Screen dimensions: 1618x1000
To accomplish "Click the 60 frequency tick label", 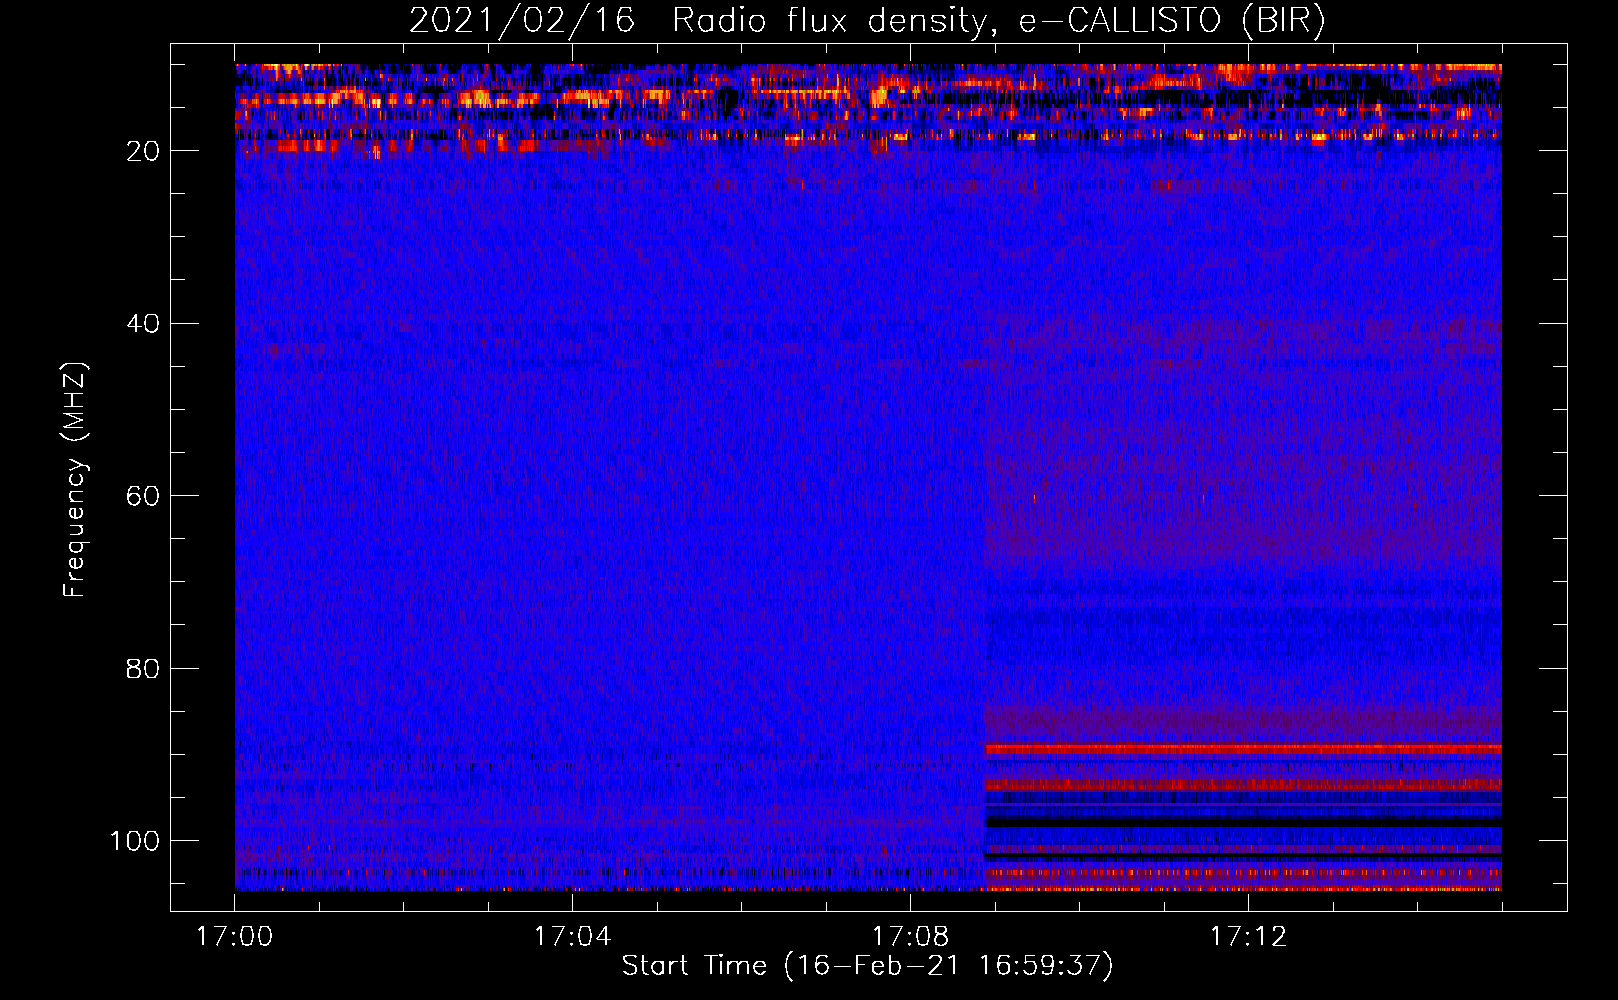I will (144, 496).
